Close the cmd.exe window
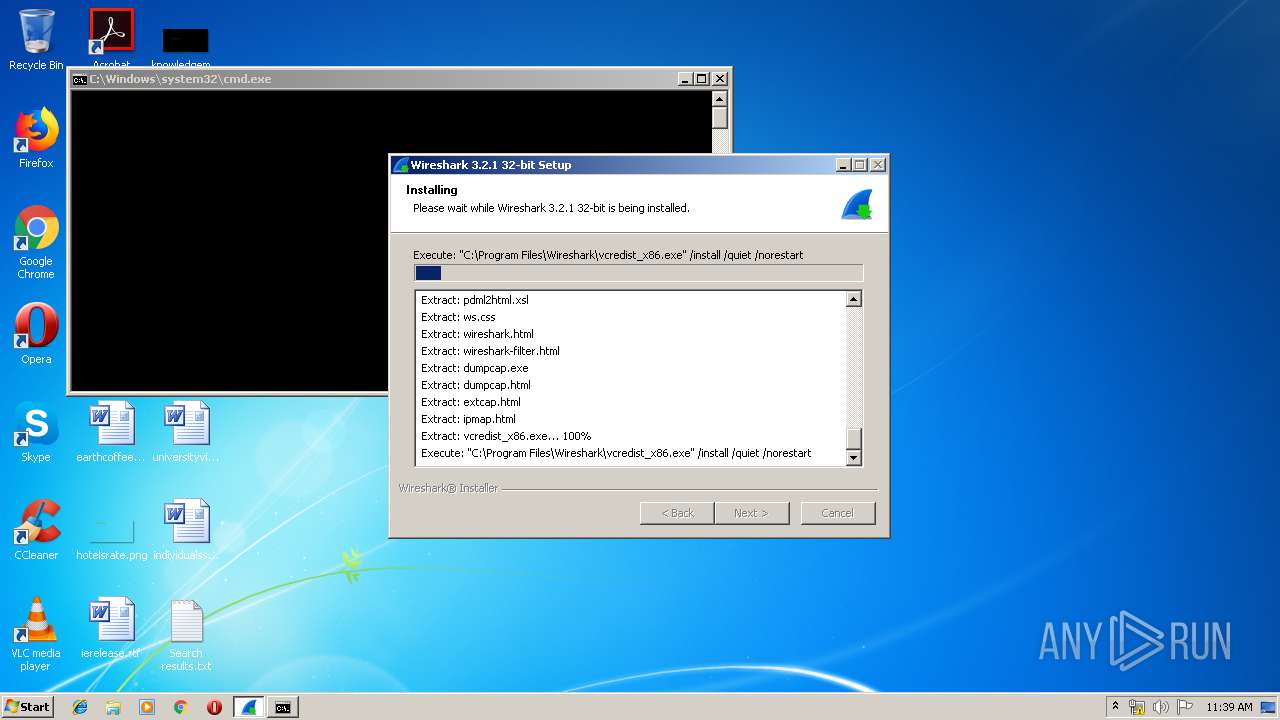1280x720 pixels. pos(720,79)
